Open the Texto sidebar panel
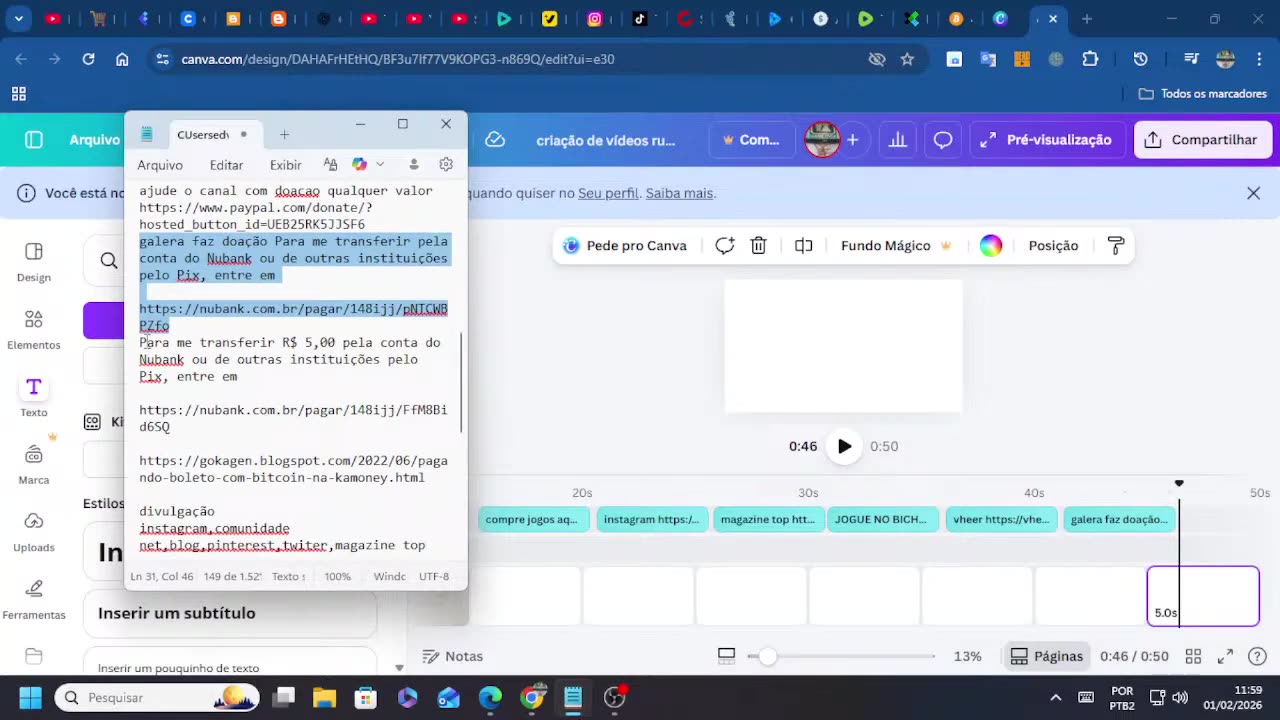Viewport: 1280px width, 720px height. [34, 397]
